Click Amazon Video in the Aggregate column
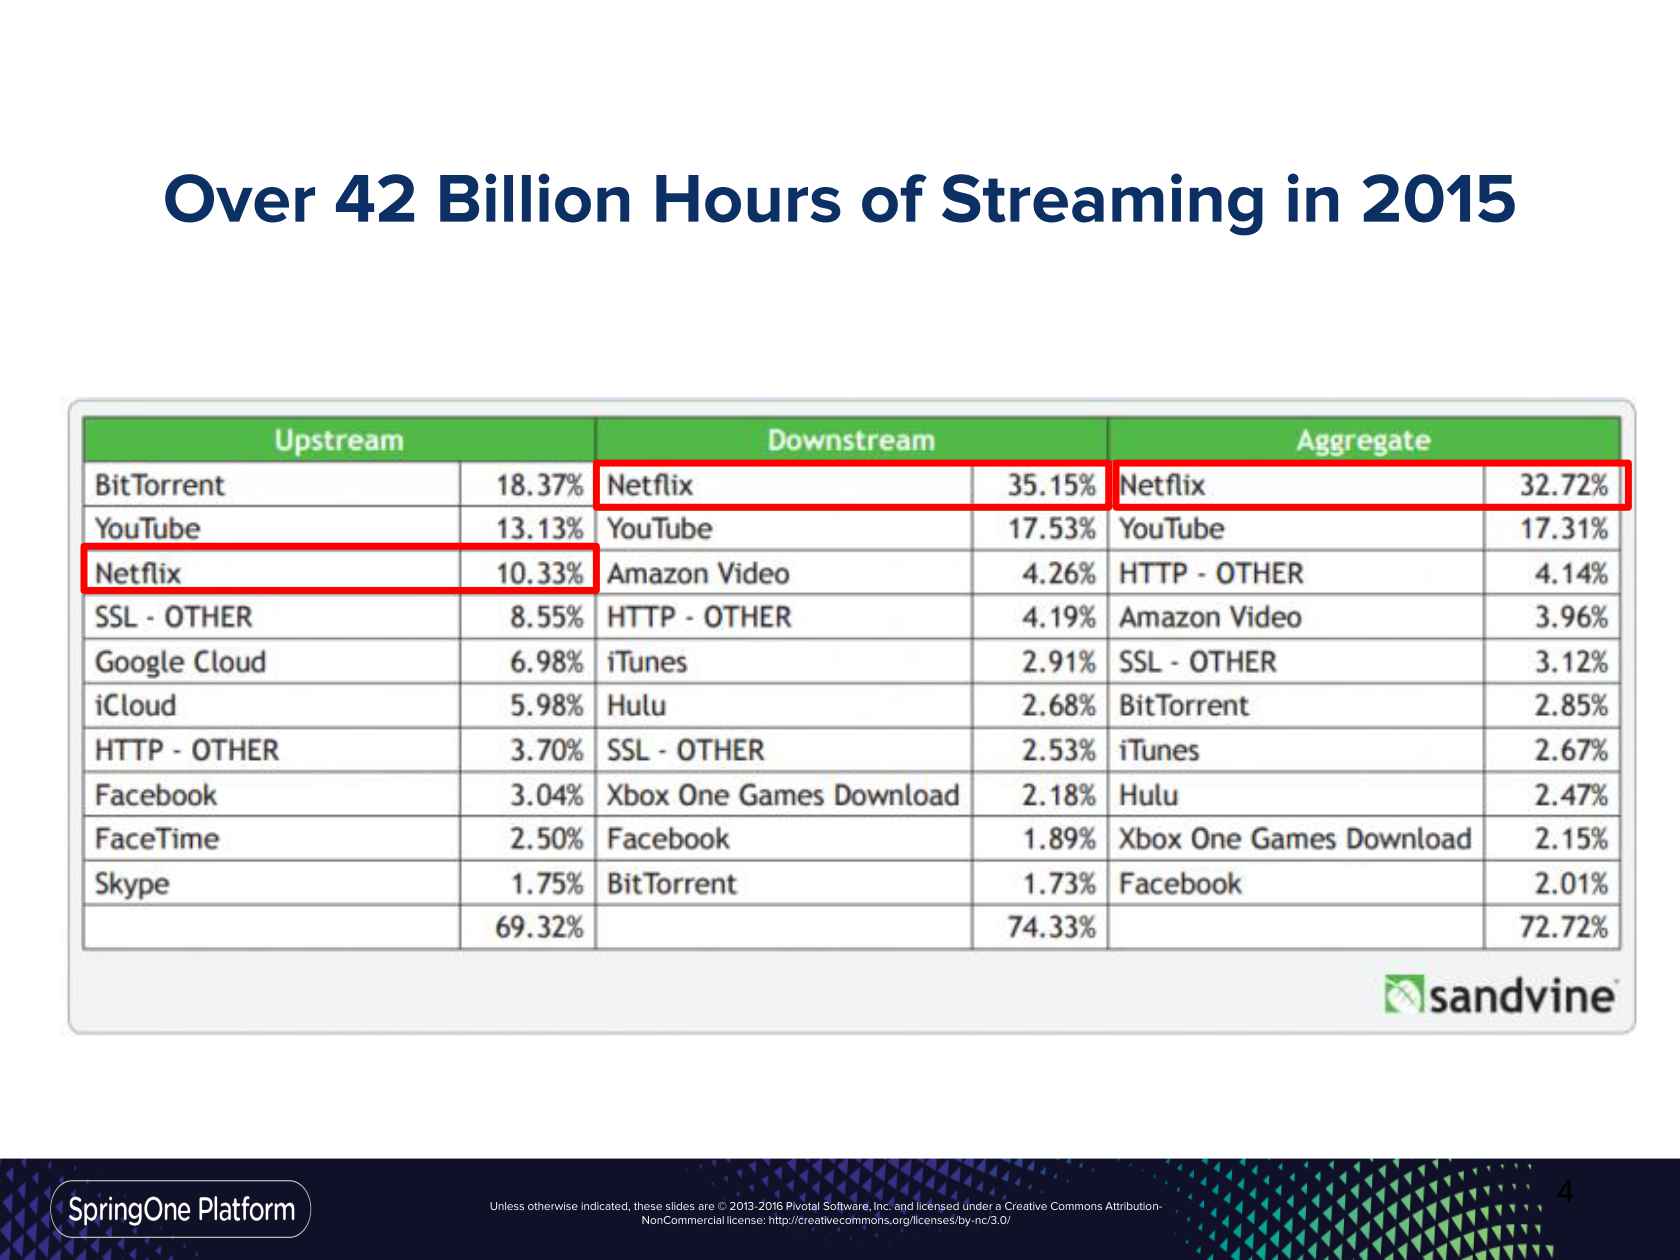1680x1260 pixels. click(x=1210, y=617)
